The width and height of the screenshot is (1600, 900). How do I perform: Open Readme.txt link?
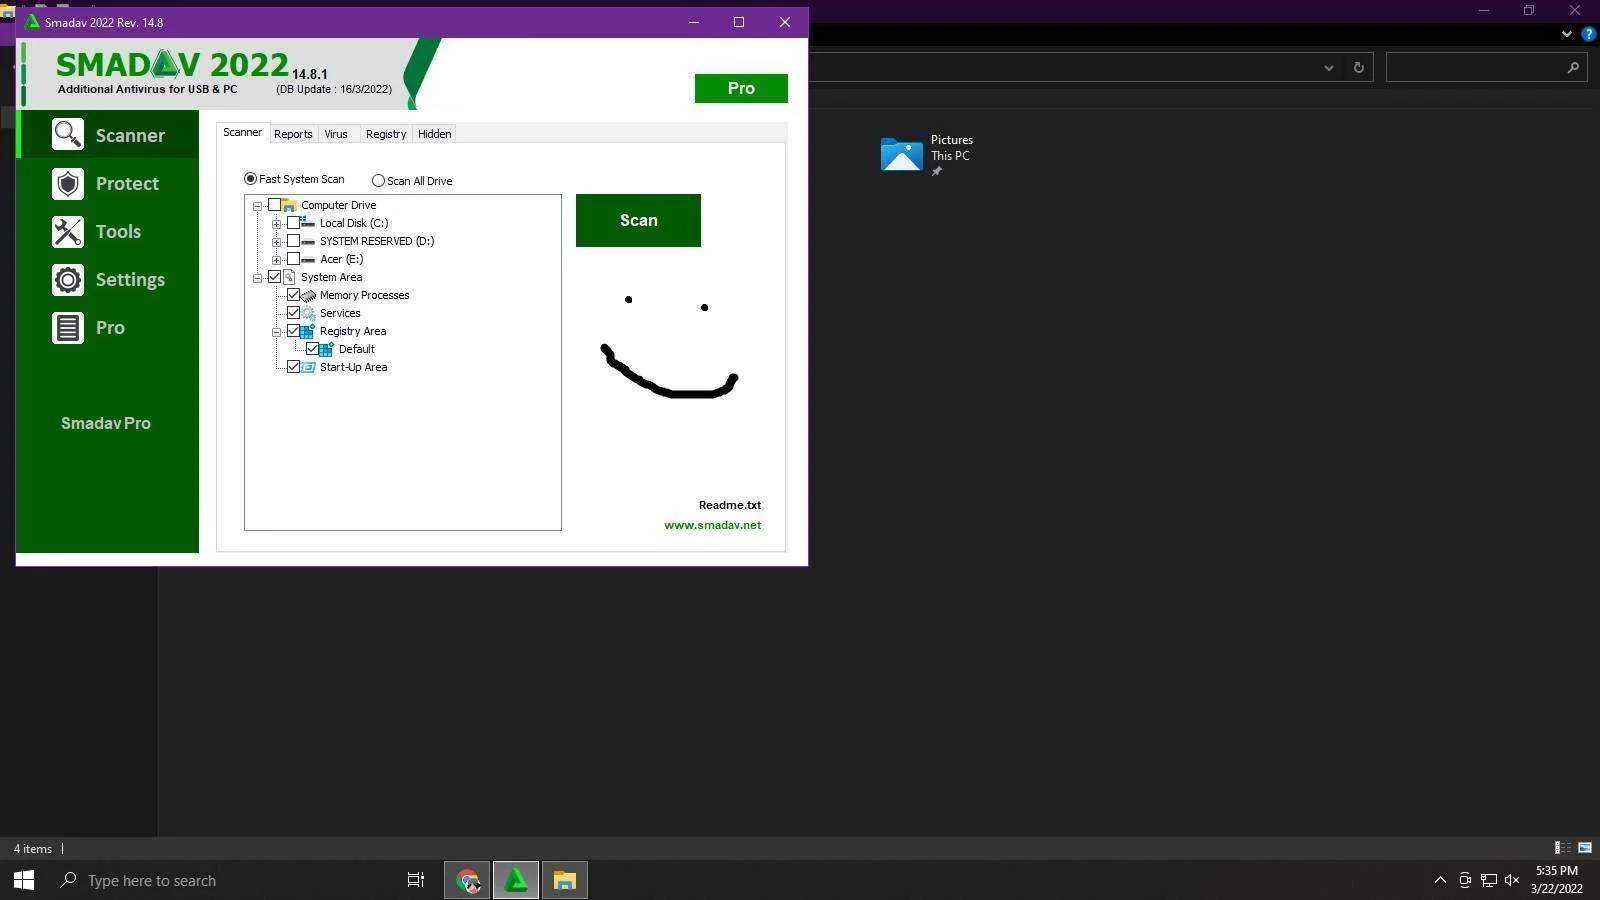pyautogui.click(x=730, y=505)
